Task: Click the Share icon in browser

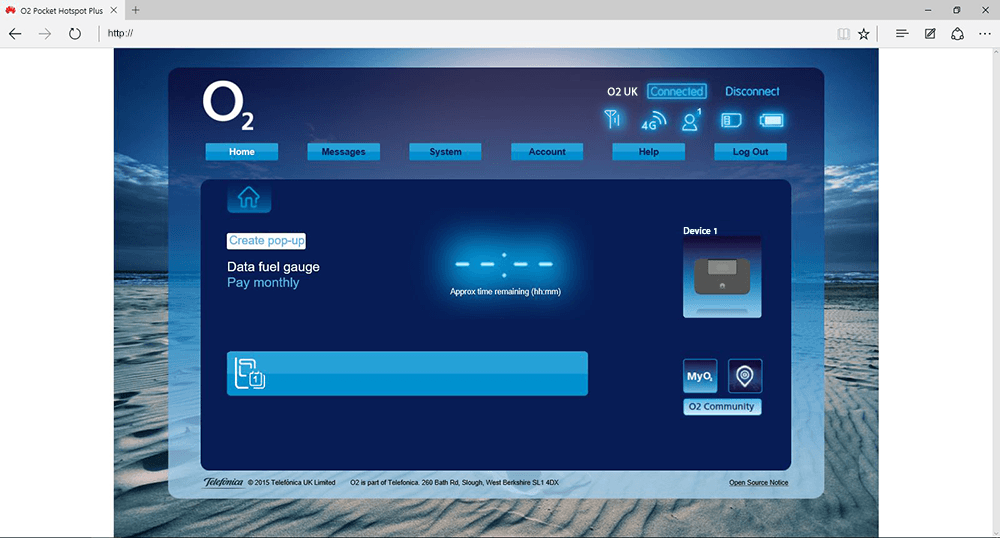Action: 957,34
